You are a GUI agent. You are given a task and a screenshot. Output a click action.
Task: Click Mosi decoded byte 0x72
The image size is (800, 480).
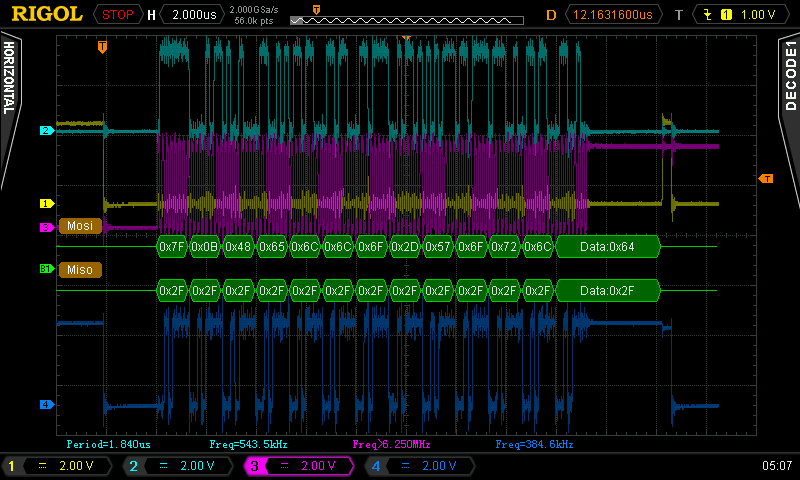(x=504, y=247)
